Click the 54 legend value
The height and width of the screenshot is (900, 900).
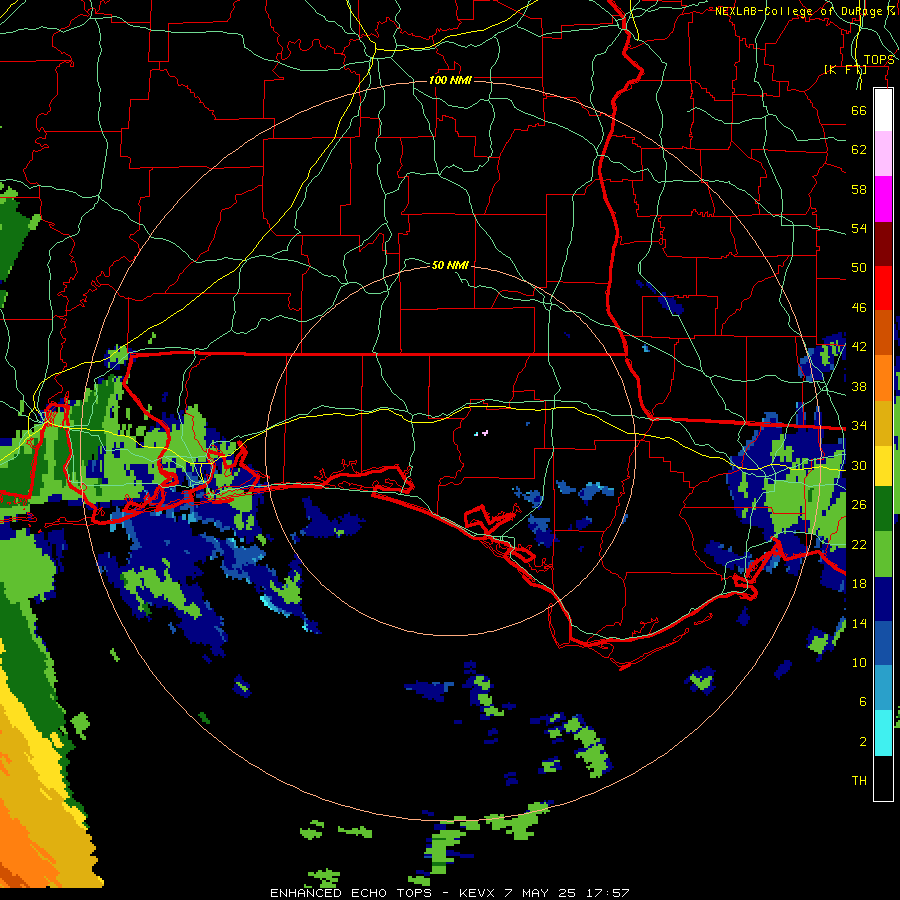click(859, 228)
